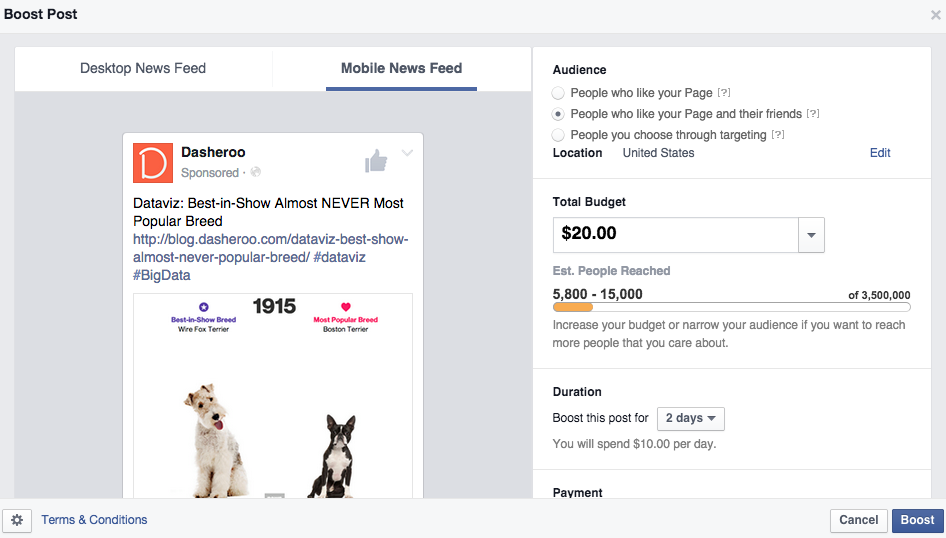This screenshot has width=946, height=538.
Task: Click the dog breeds 1915 post image
Action: [273, 396]
